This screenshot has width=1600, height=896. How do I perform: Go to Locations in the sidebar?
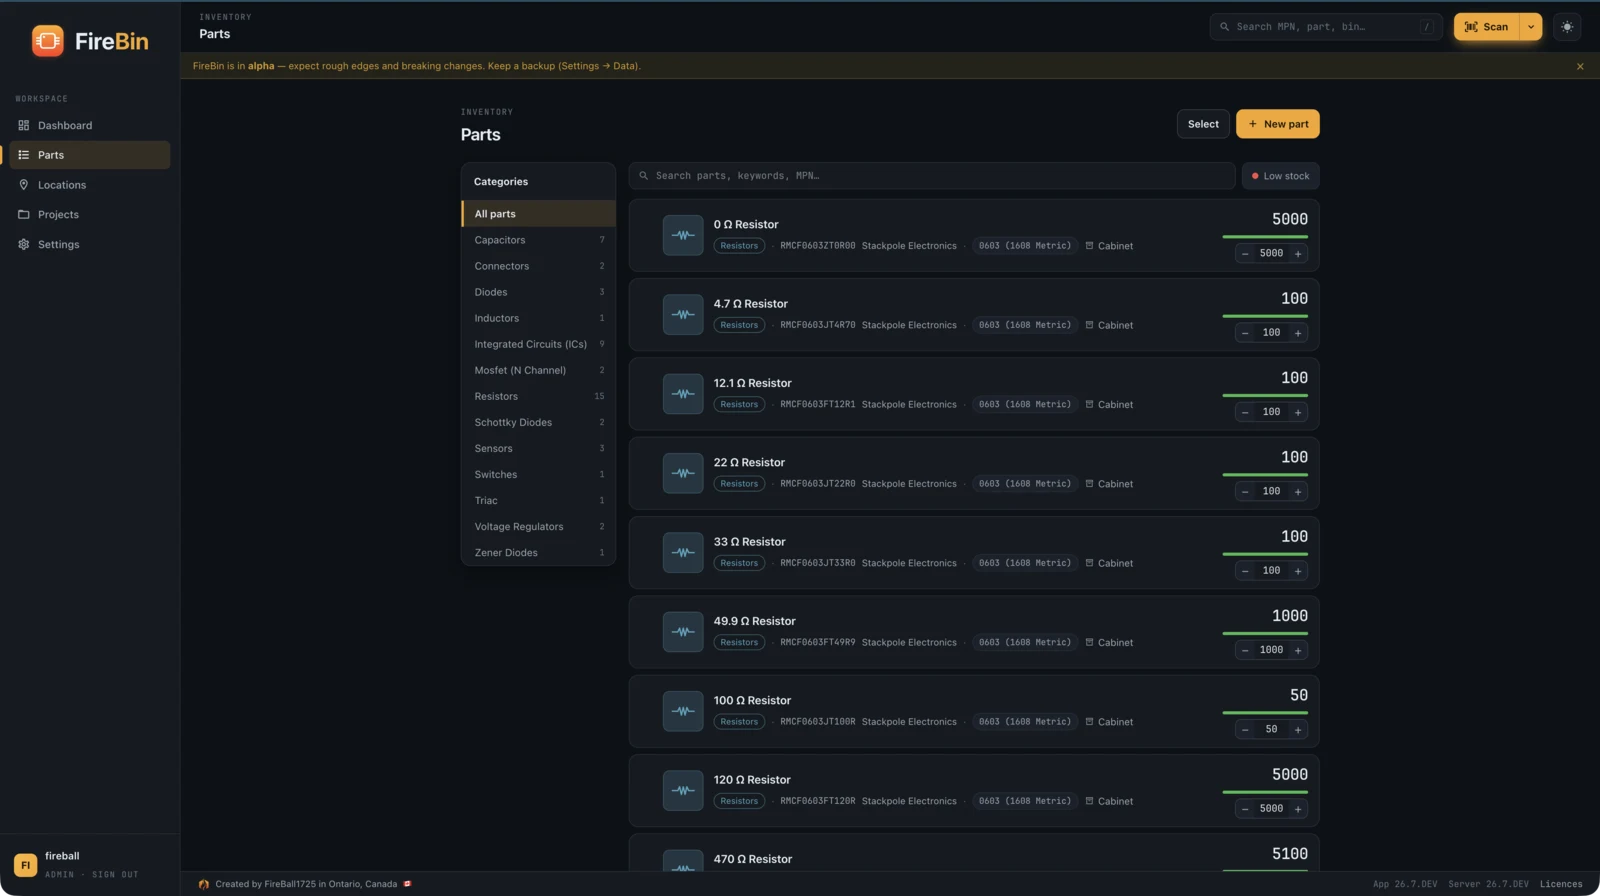(x=90, y=185)
